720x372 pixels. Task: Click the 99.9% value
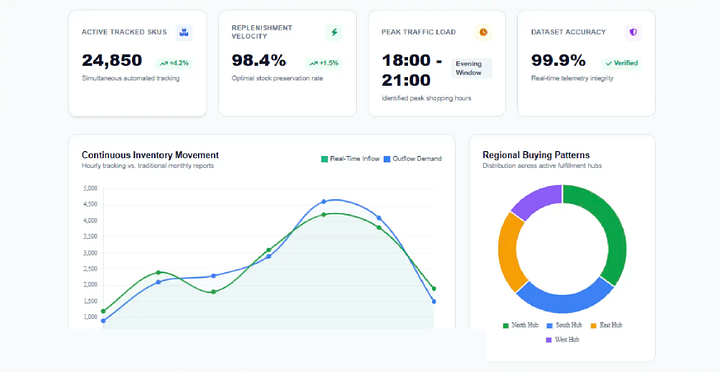(558, 61)
